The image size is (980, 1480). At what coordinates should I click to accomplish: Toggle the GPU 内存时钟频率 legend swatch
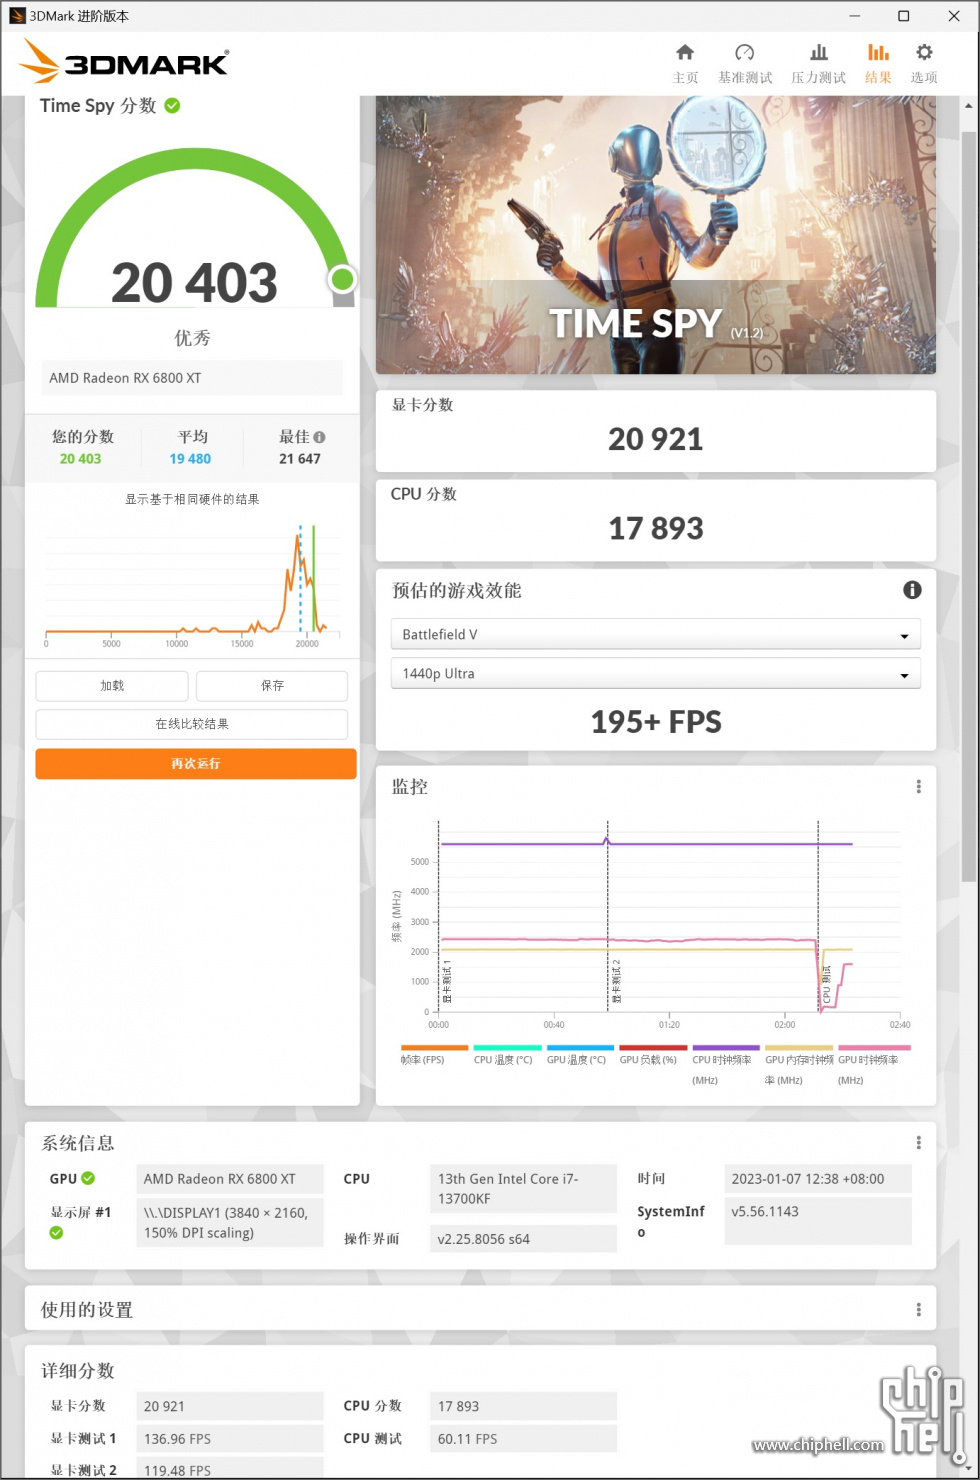coord(799,1048)
